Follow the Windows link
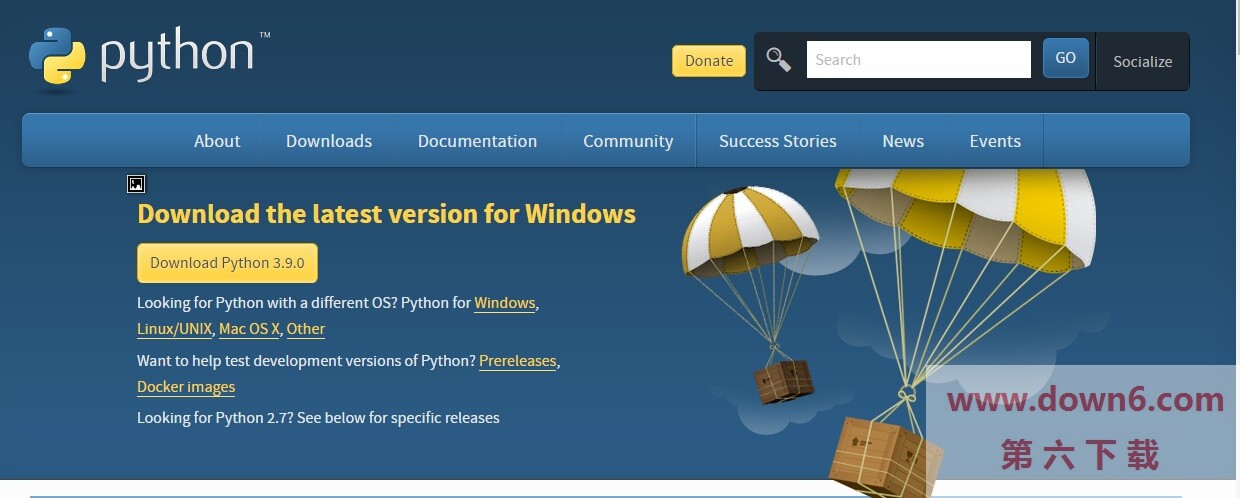Screen dimensions: 1240x498 coord(505,302)
